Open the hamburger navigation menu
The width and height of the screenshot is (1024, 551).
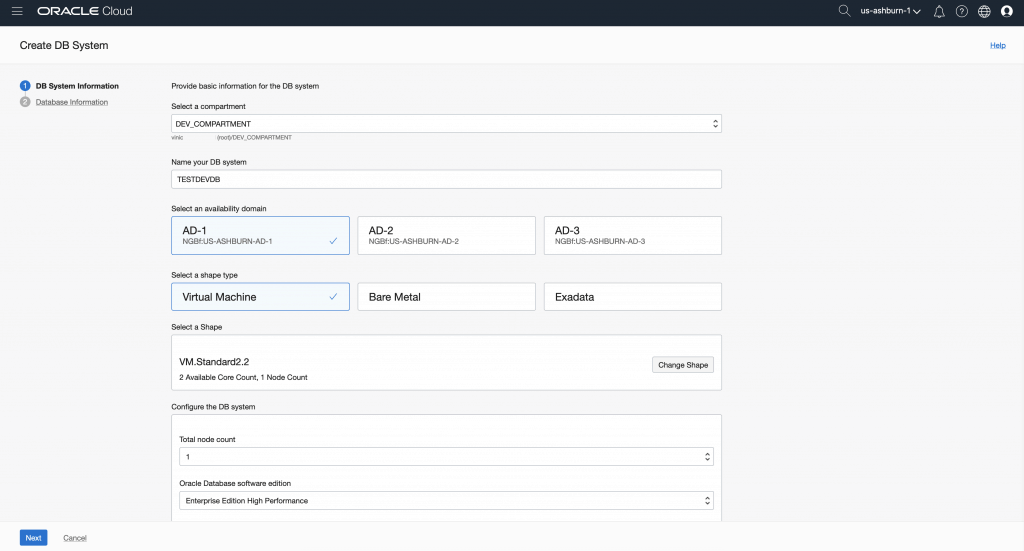[17, 11]
